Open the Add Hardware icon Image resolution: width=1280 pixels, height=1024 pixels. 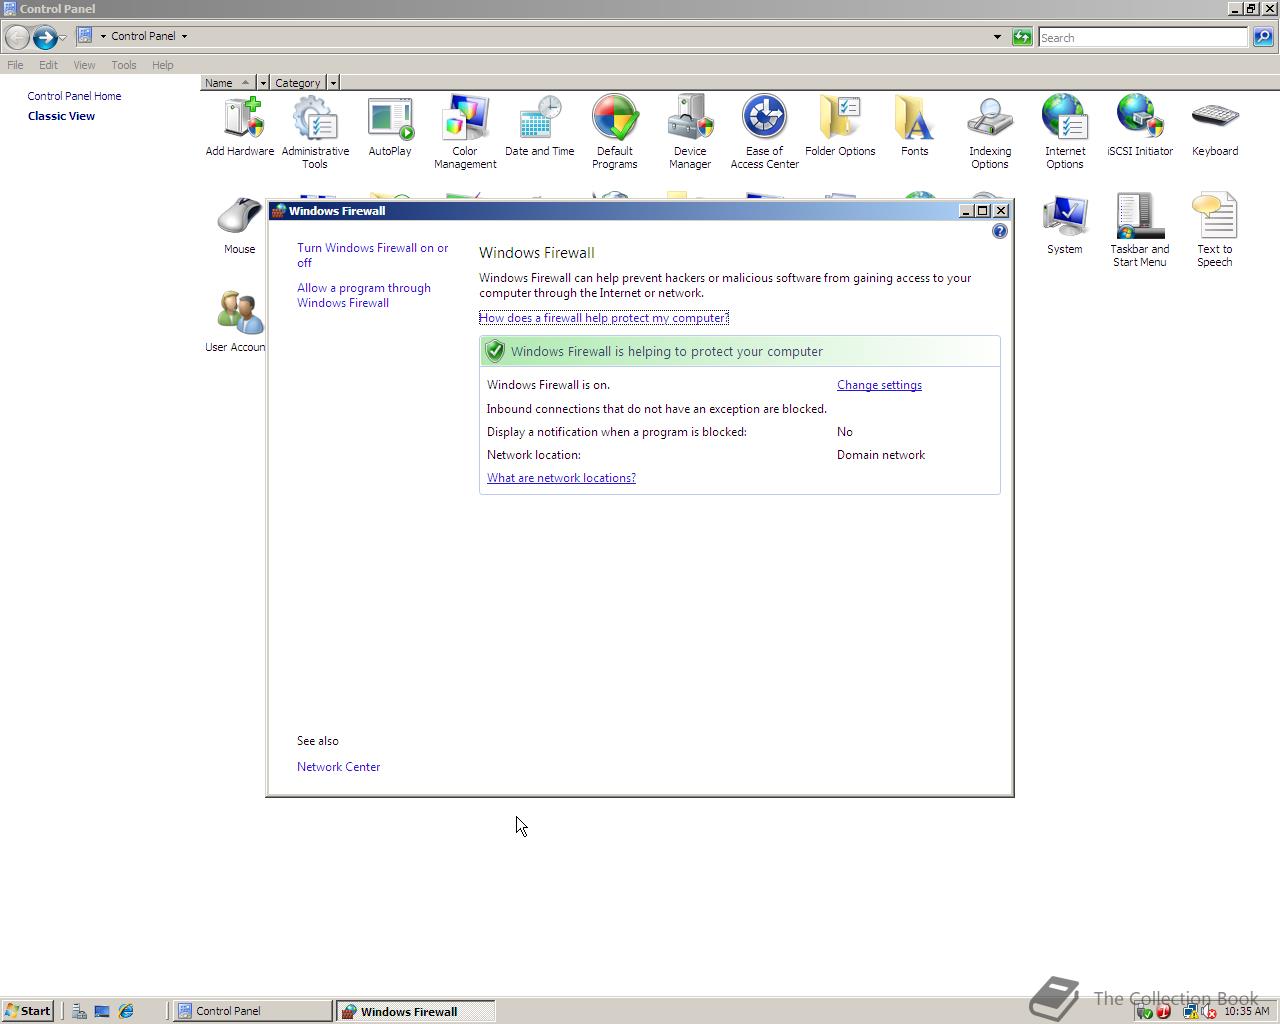[240, 127]
